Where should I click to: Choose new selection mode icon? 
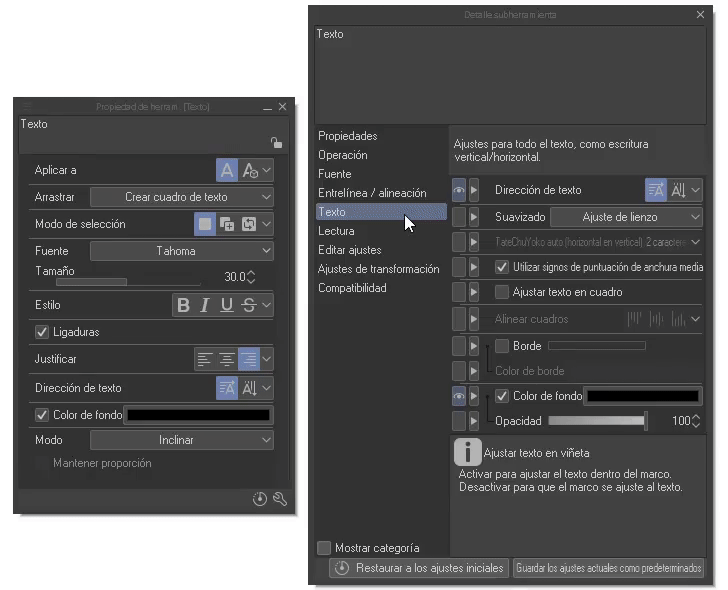click(205, 224)
